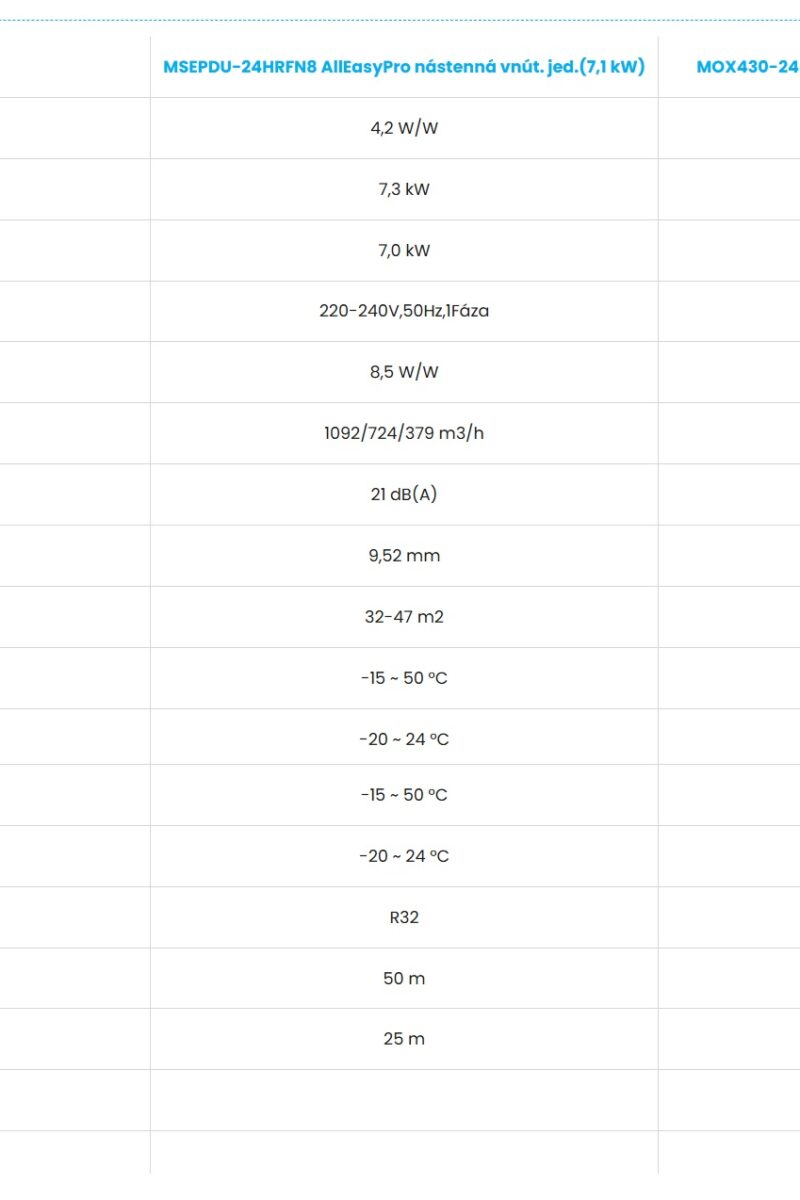
Task: Open the MOX430-24 product link
Action: click(x=748, y=67)
